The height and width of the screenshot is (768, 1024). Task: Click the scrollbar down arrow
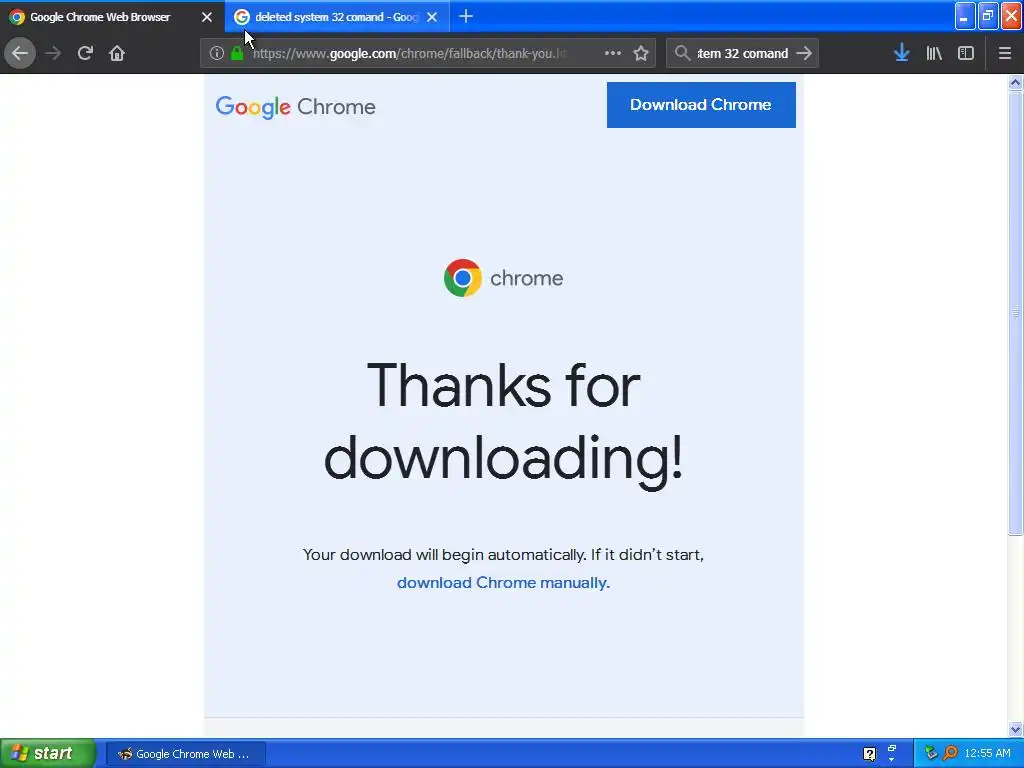(1015, 729)
